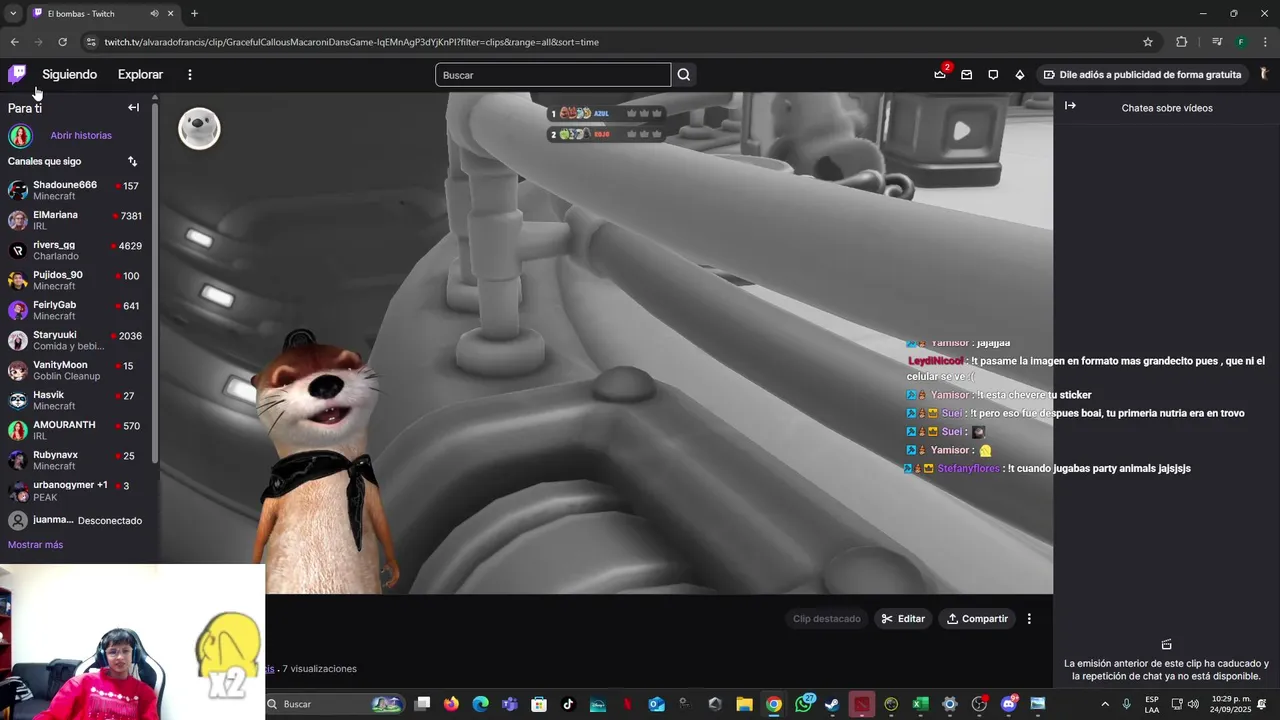Click the get Bits diamond icon
The image size is (1280, 720).
coord(1020,74)
